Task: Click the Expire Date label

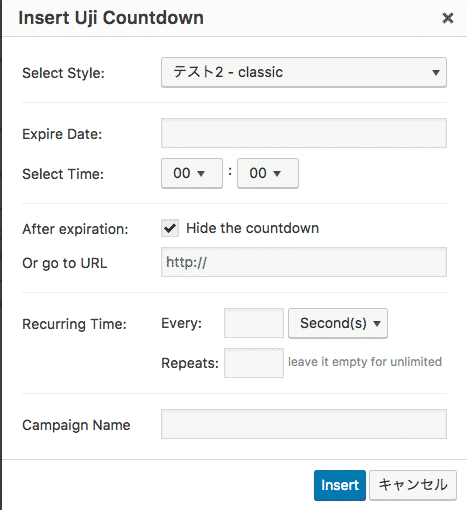Action: coord(62,134)
